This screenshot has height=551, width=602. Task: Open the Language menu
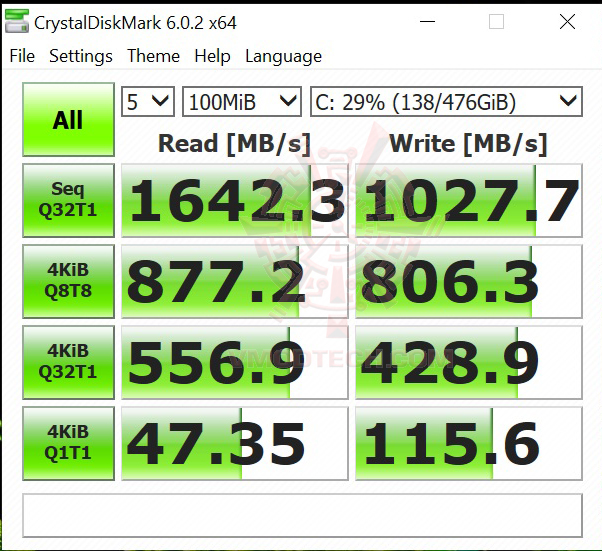[283, 56]
